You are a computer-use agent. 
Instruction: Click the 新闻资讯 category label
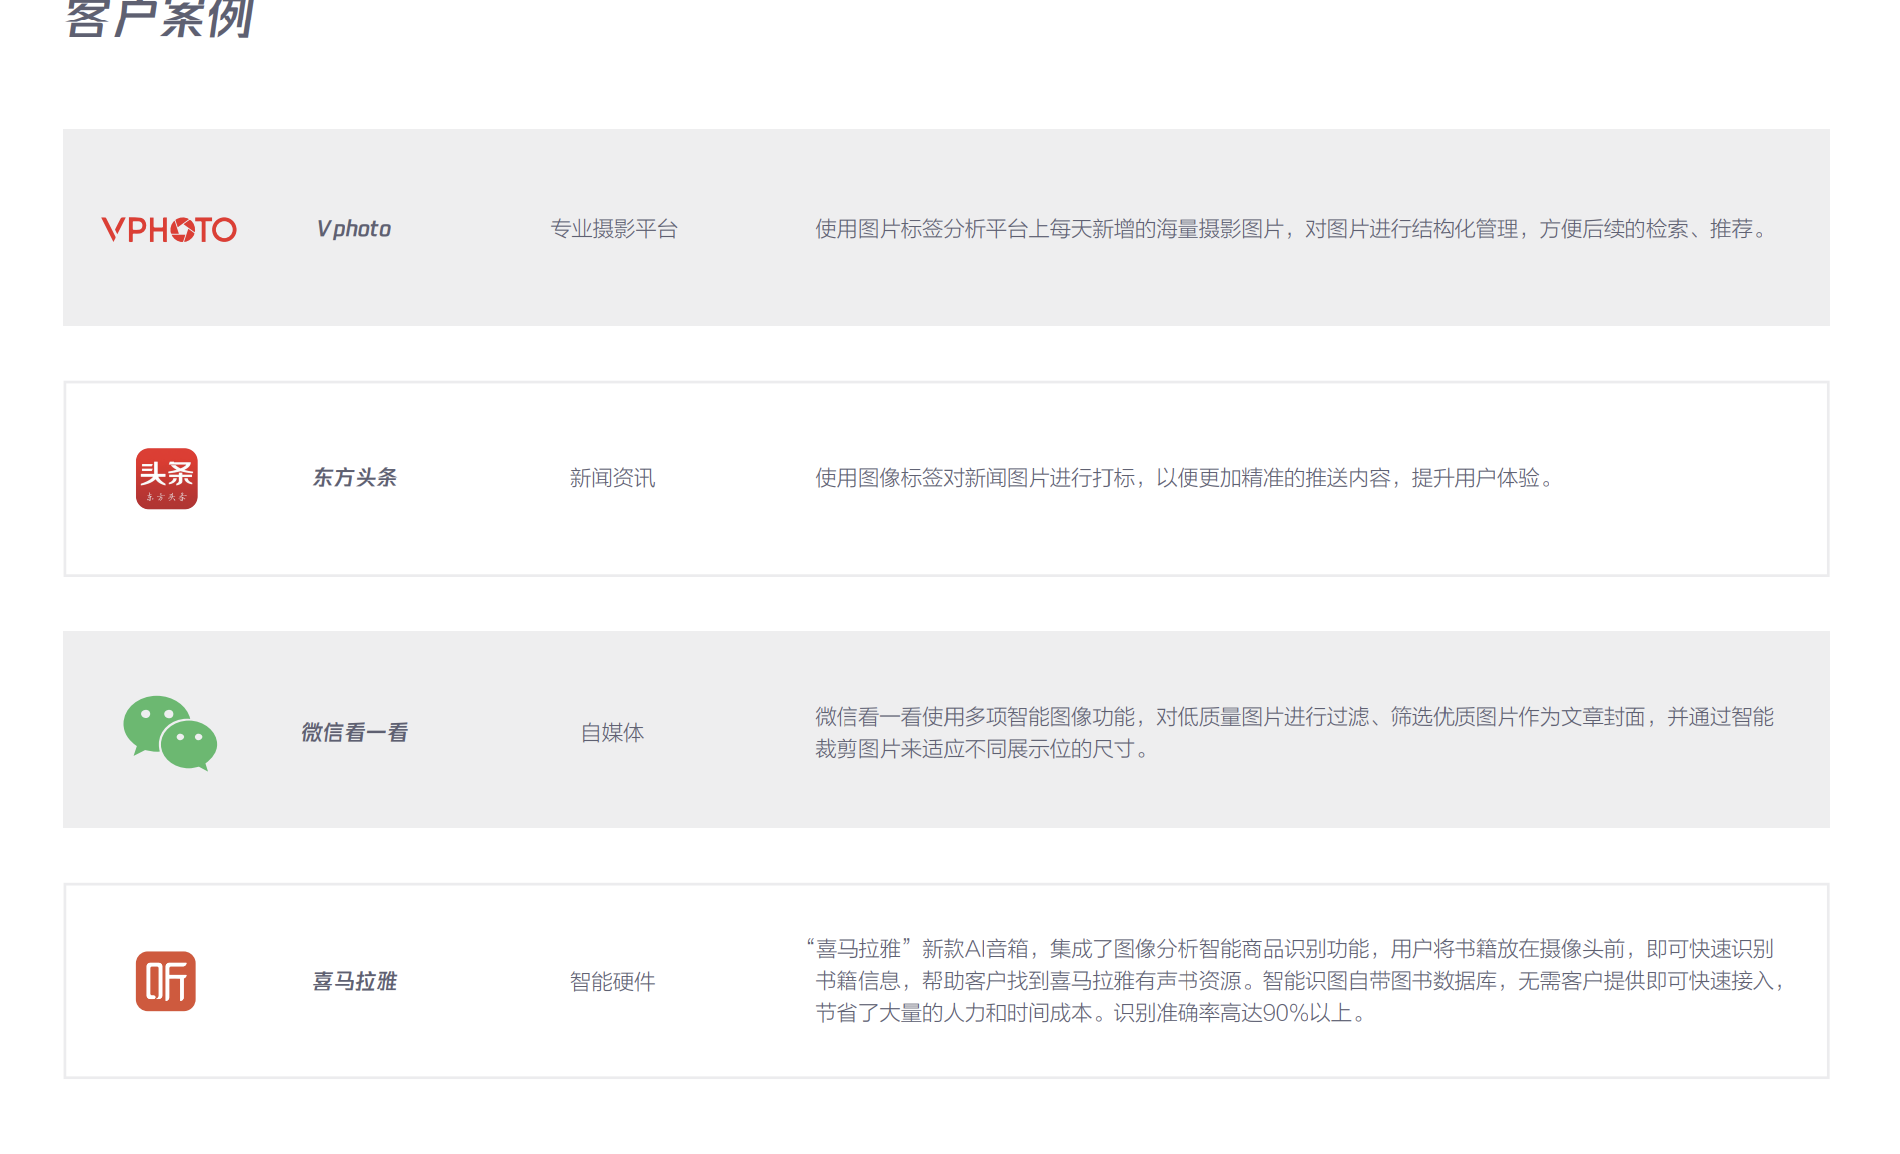pyautogui.click(x=613, y=478)
